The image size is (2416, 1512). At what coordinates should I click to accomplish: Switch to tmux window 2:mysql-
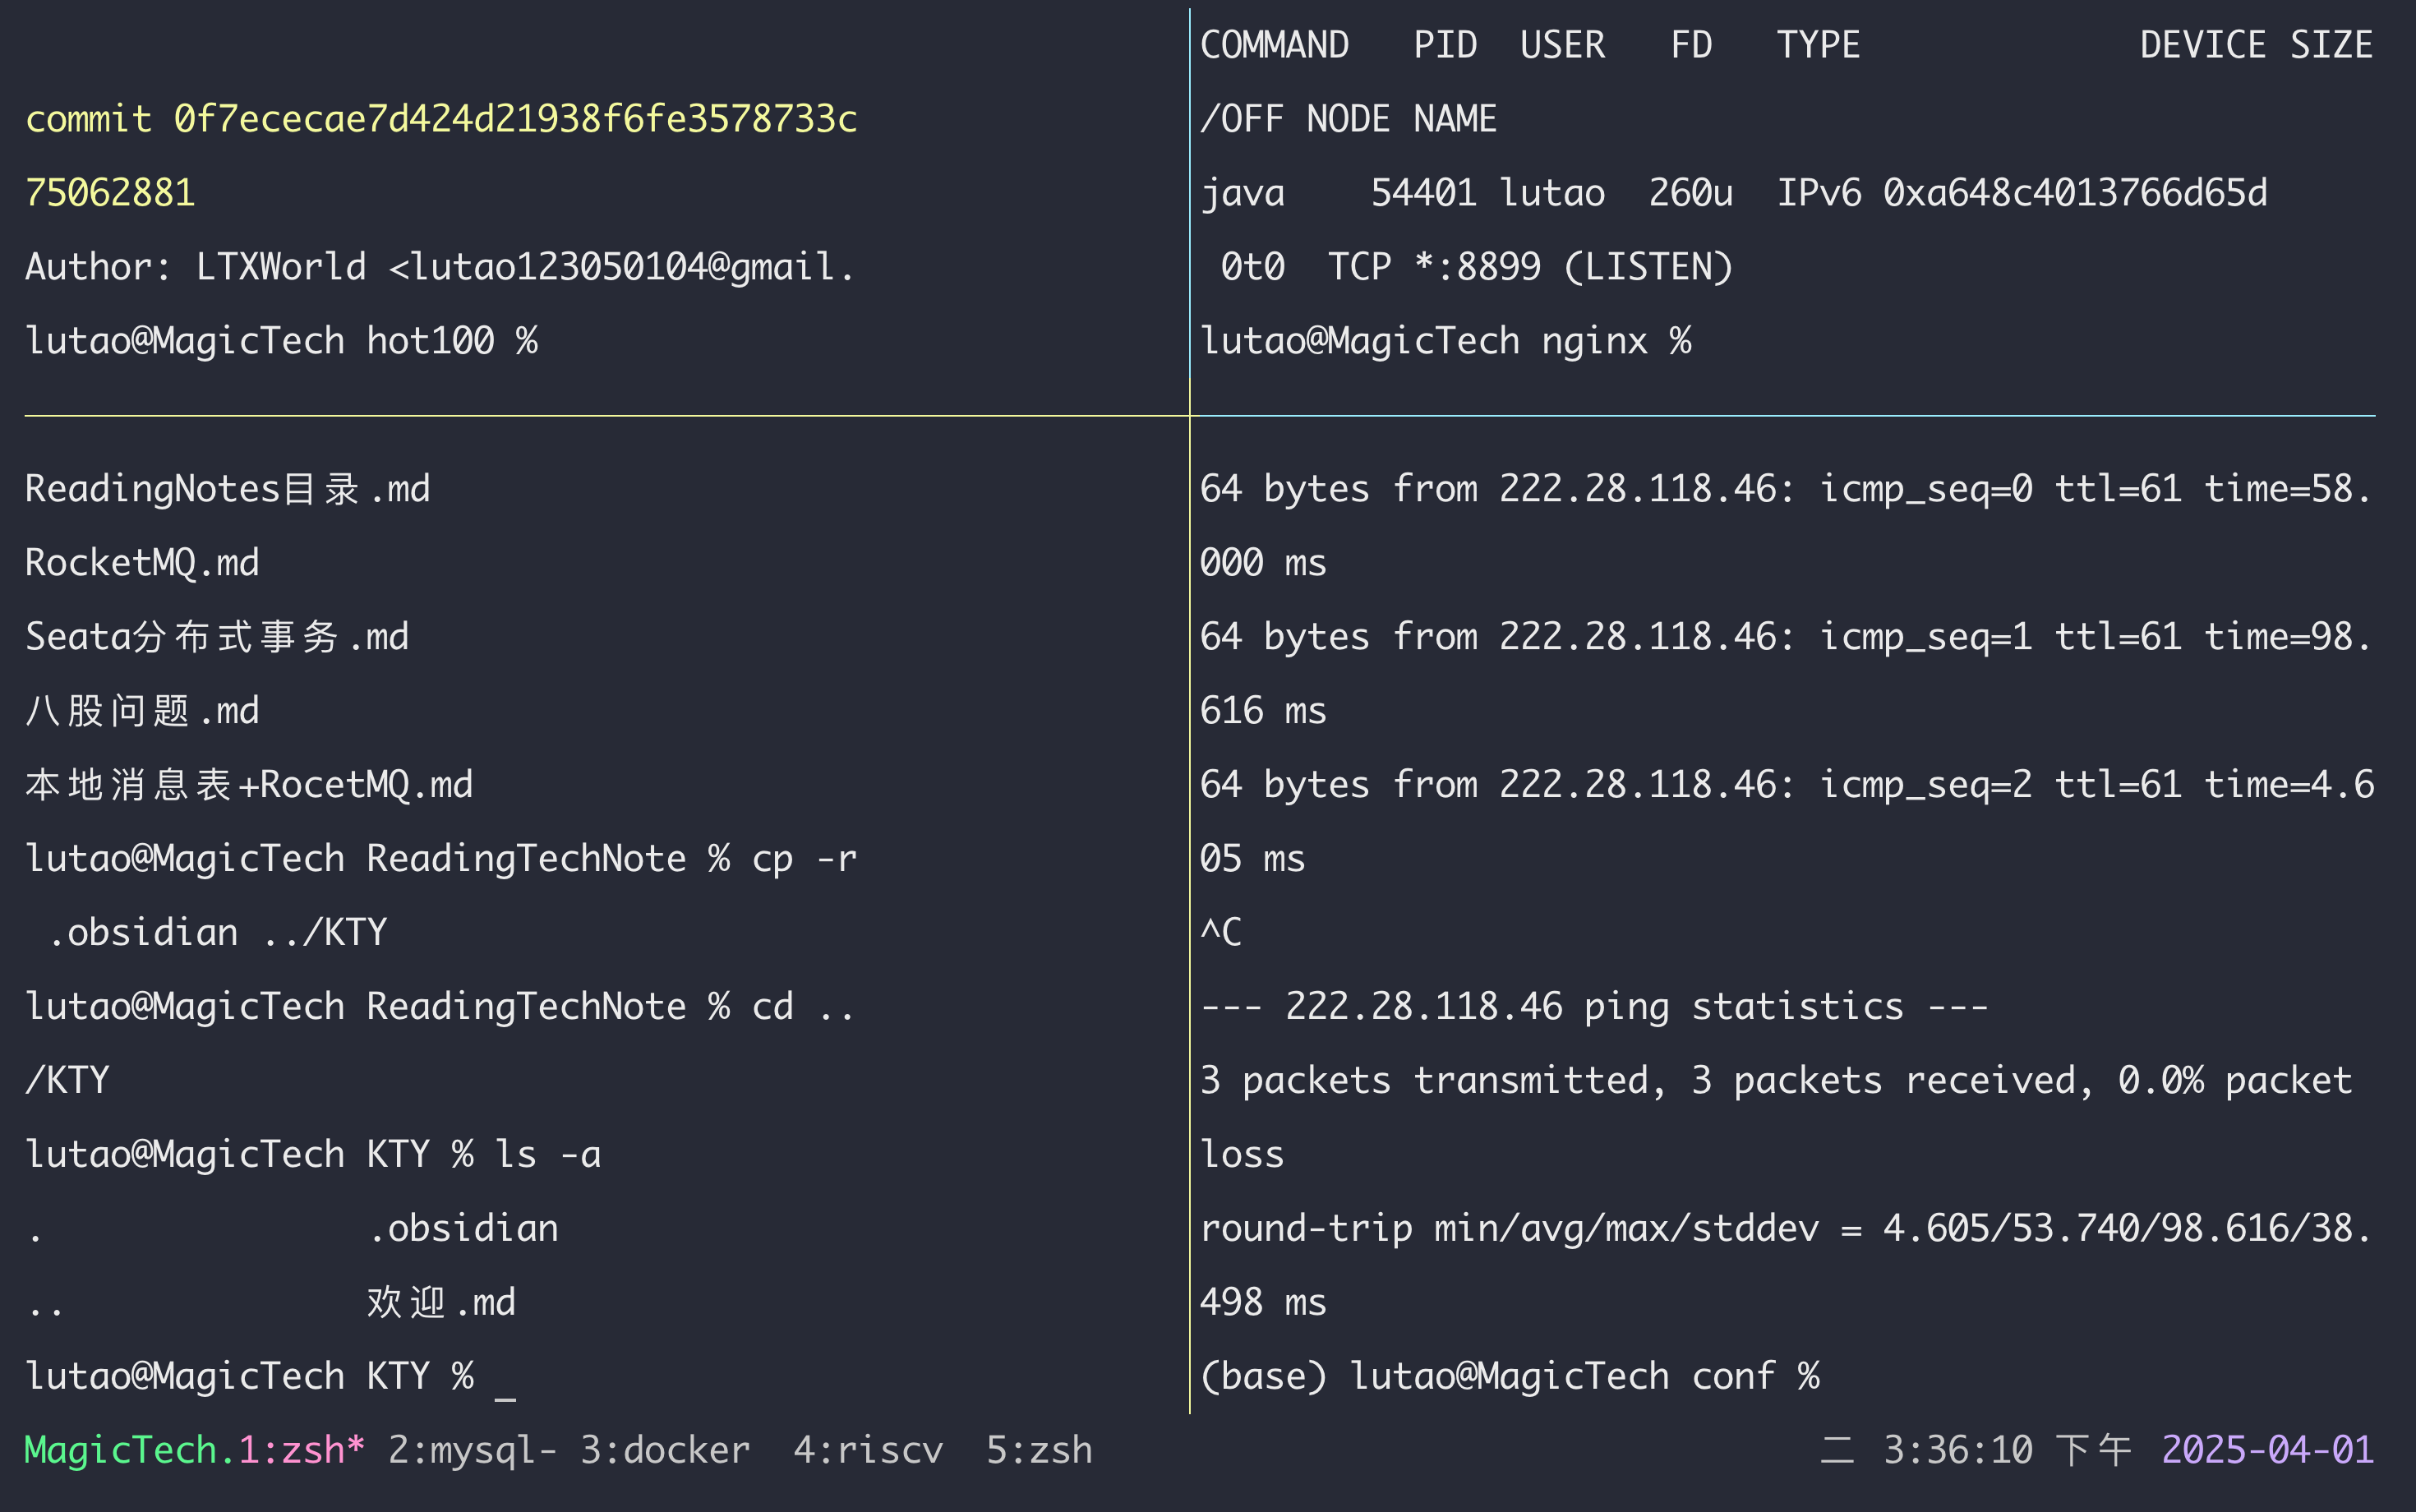pos(471,1450)
